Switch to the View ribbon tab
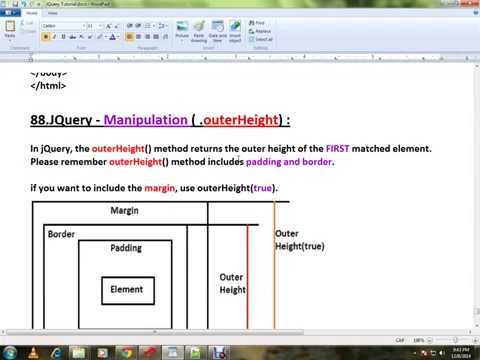 tap(53, 13)
